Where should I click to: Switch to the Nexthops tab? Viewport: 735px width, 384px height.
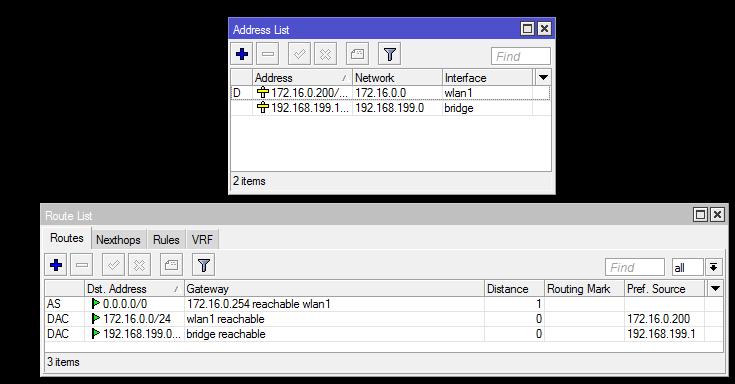118,240
